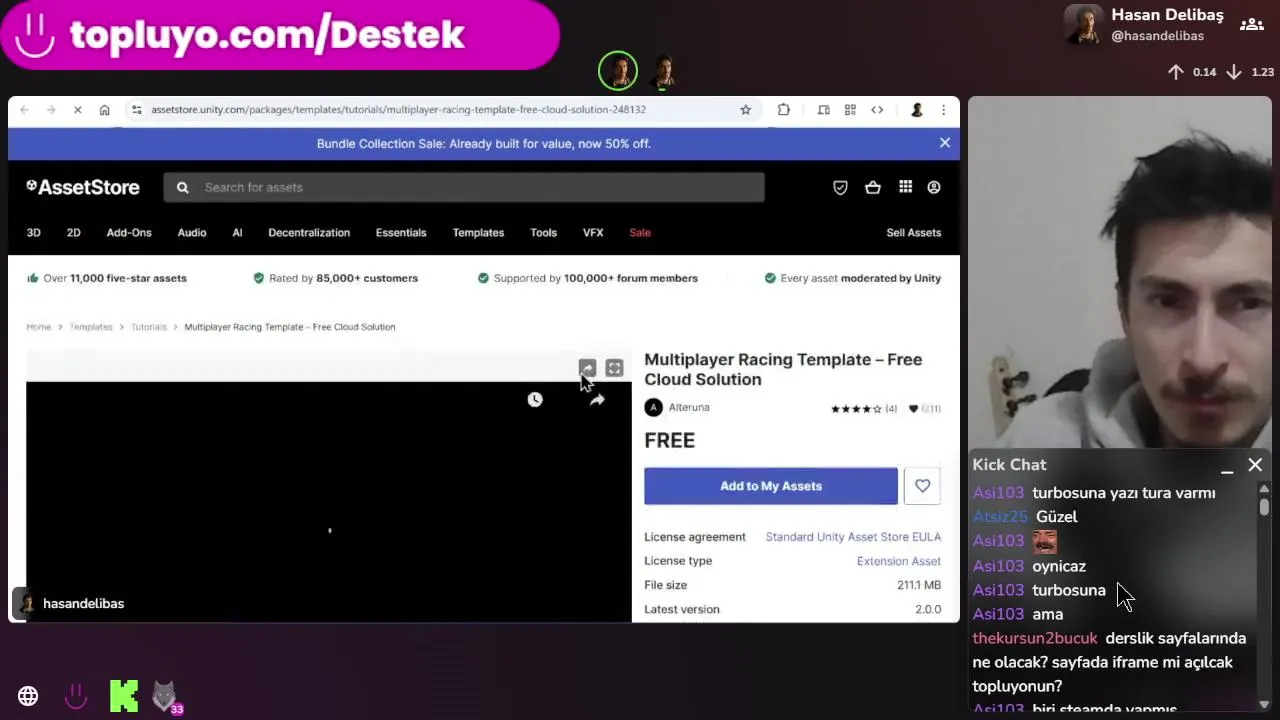Open the browser profile avatar
Screen dimensions: 1280x720
[916, 110]
